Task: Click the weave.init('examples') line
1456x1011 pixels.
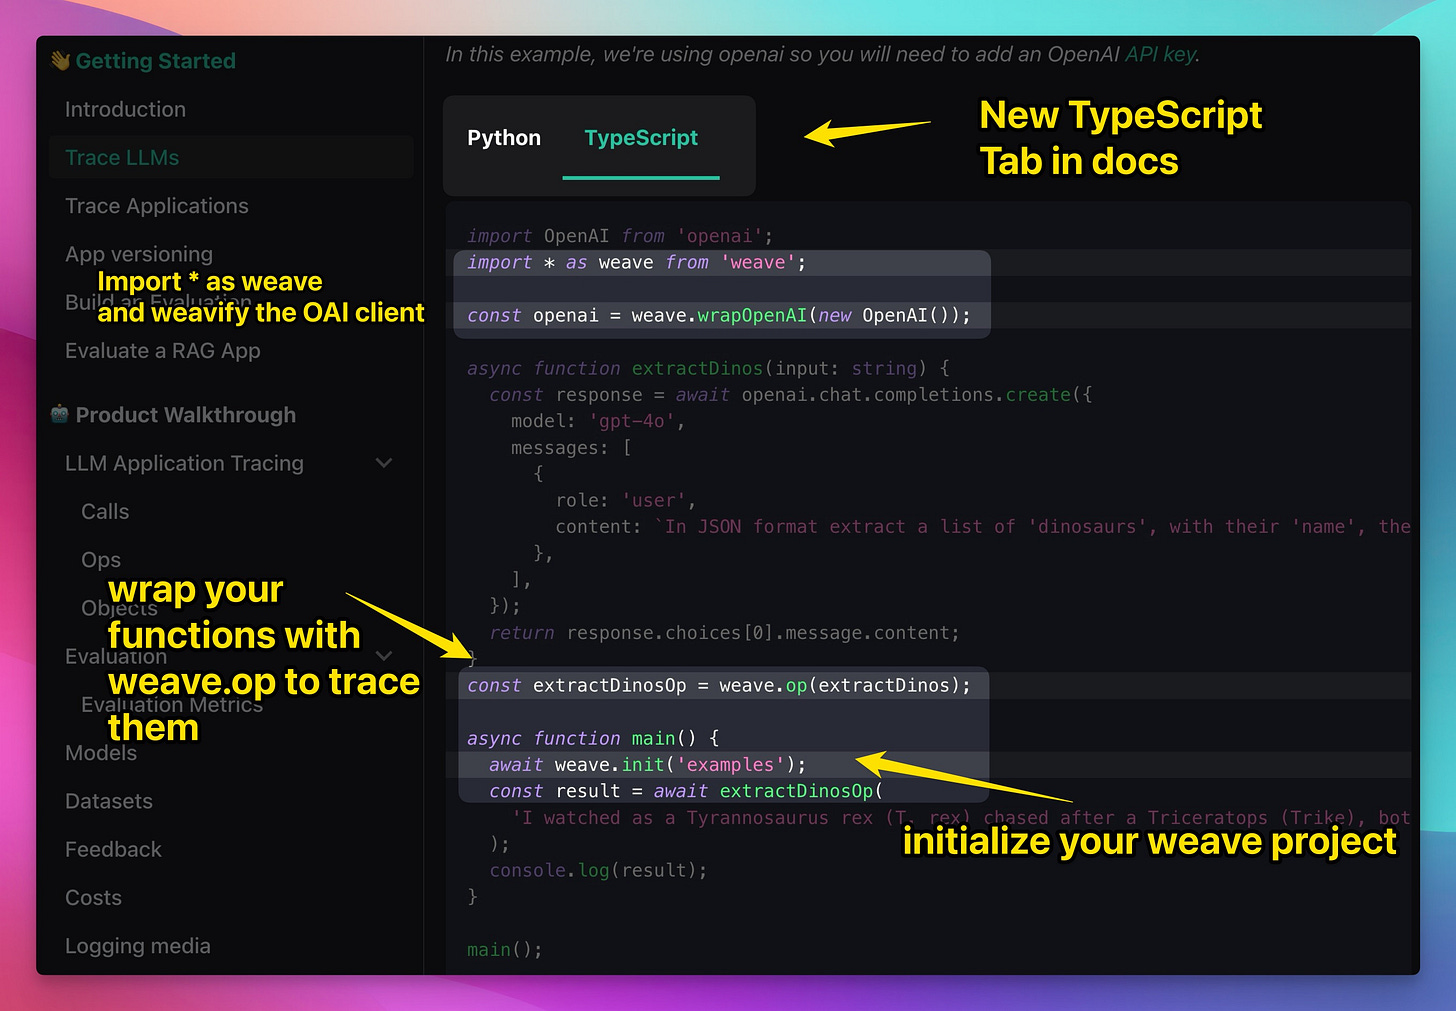Action: pos(647,764)
